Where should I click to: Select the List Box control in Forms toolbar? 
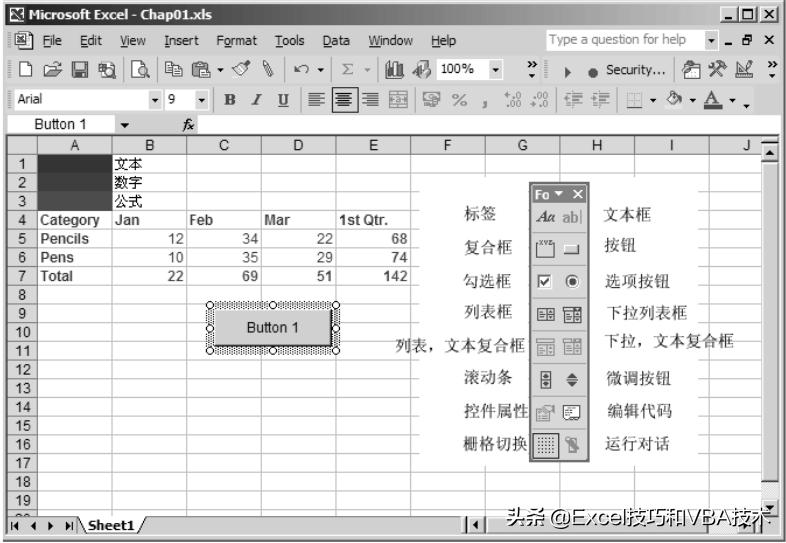point(545,314)
